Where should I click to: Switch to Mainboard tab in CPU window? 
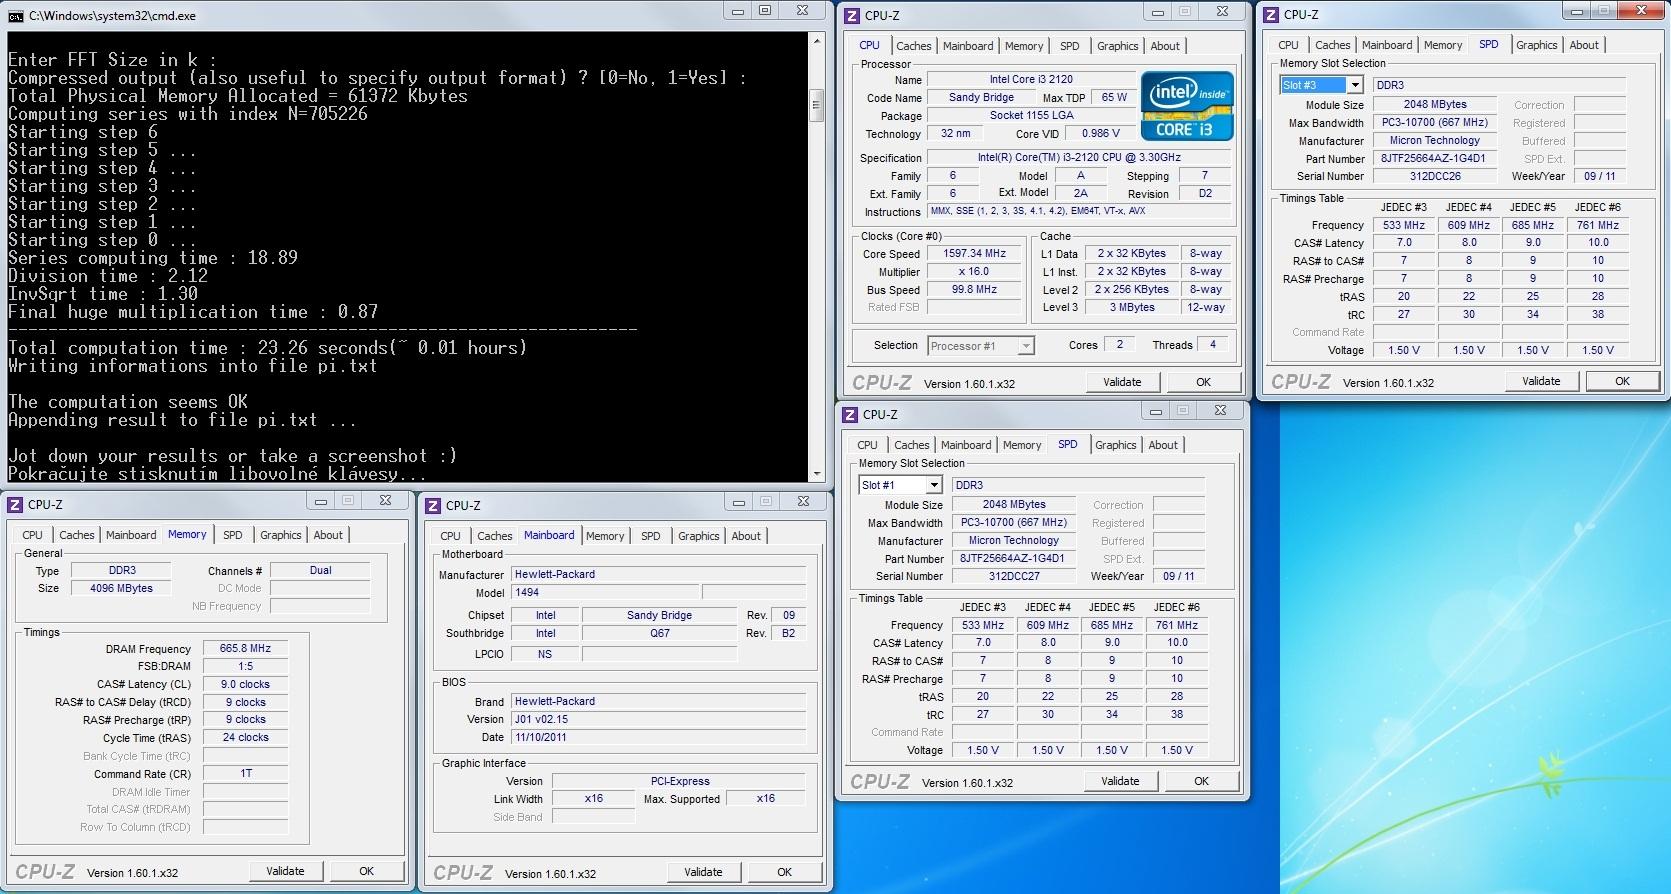click(968, 46)
